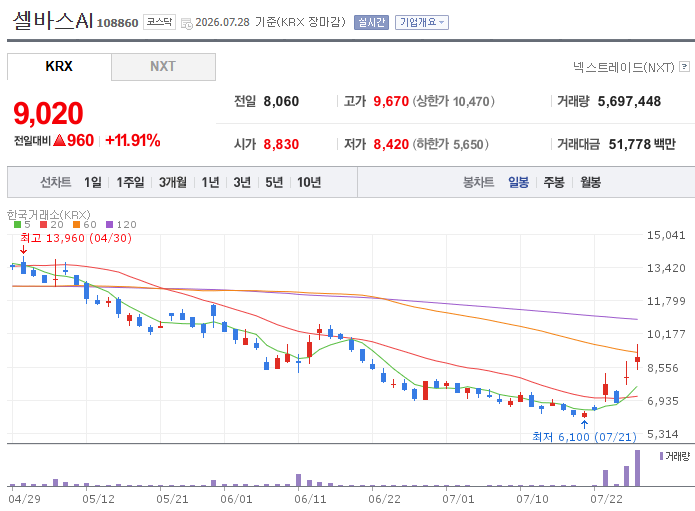The height and width of the screenshot is (511, 695).
Task: Select the 10년 line chart period
Action: (x=309, y=182)
